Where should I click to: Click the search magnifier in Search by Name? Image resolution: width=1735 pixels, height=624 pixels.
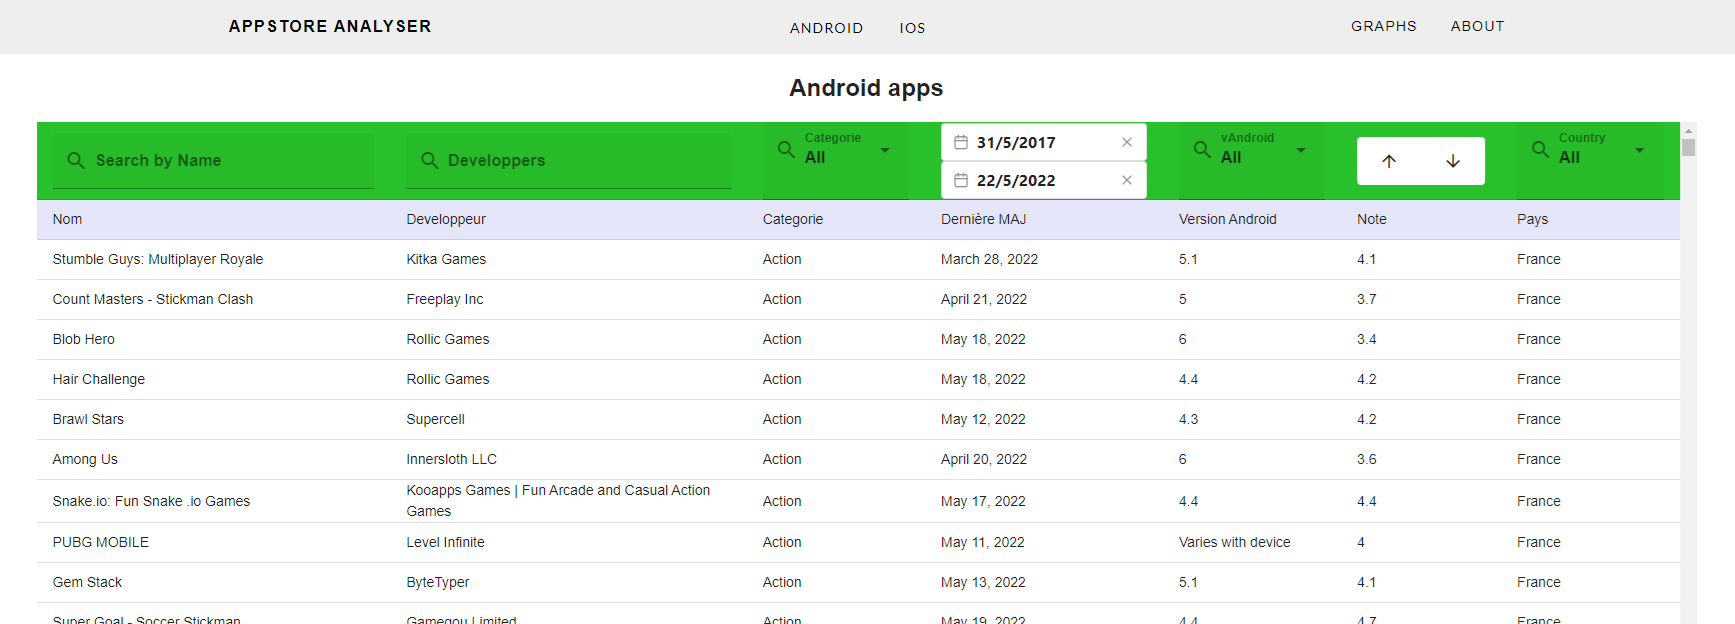76,160
